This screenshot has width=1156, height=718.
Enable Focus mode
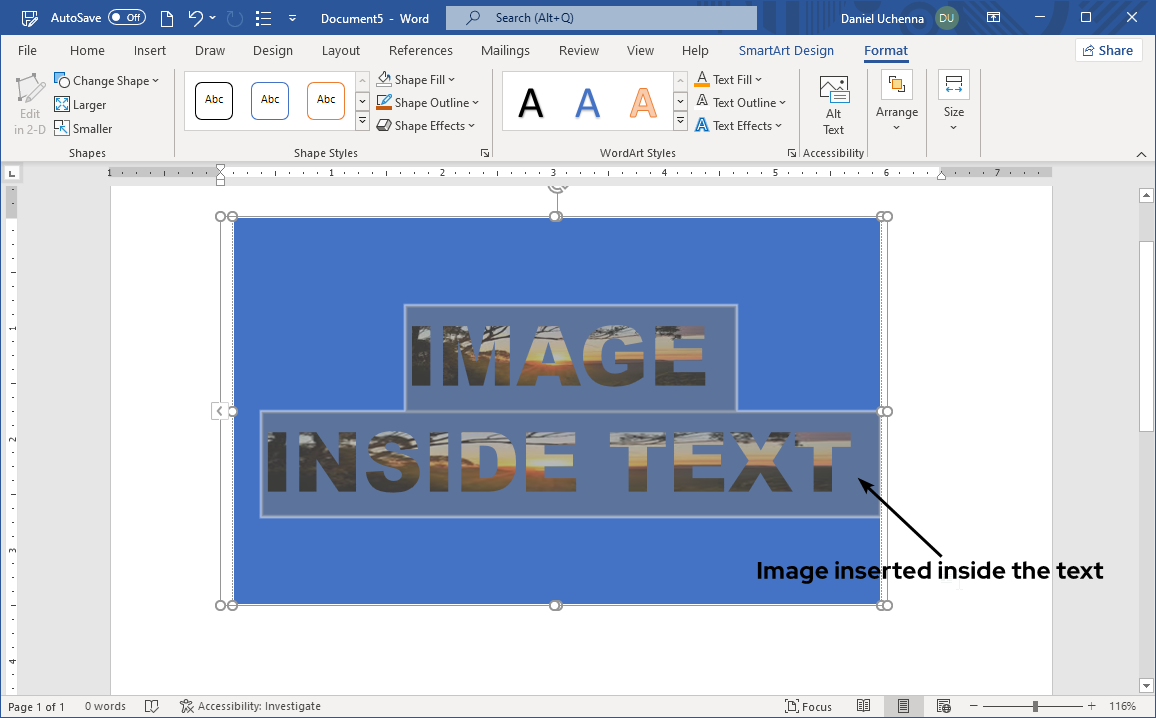(x=808, y=706)
